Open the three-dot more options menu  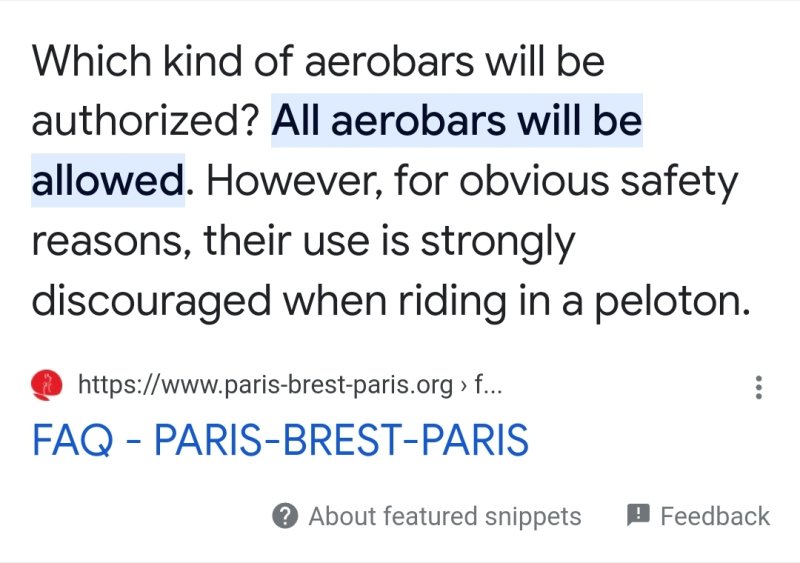(x=759, y=387)
